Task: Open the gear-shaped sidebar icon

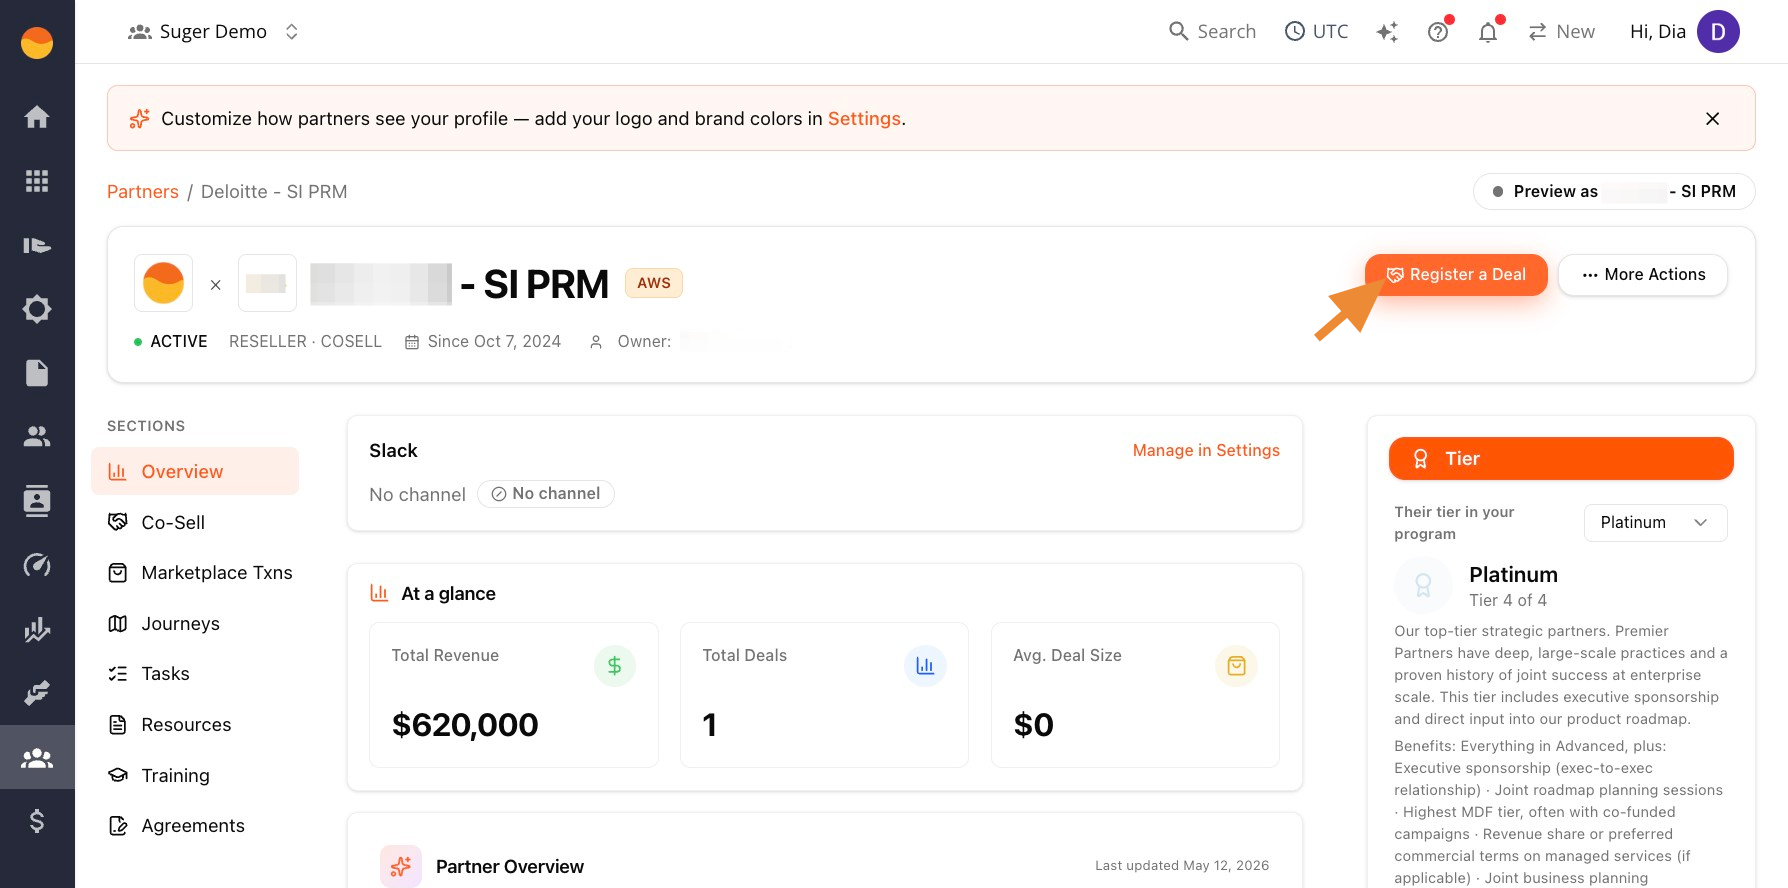Action: (x=37, y=309)
